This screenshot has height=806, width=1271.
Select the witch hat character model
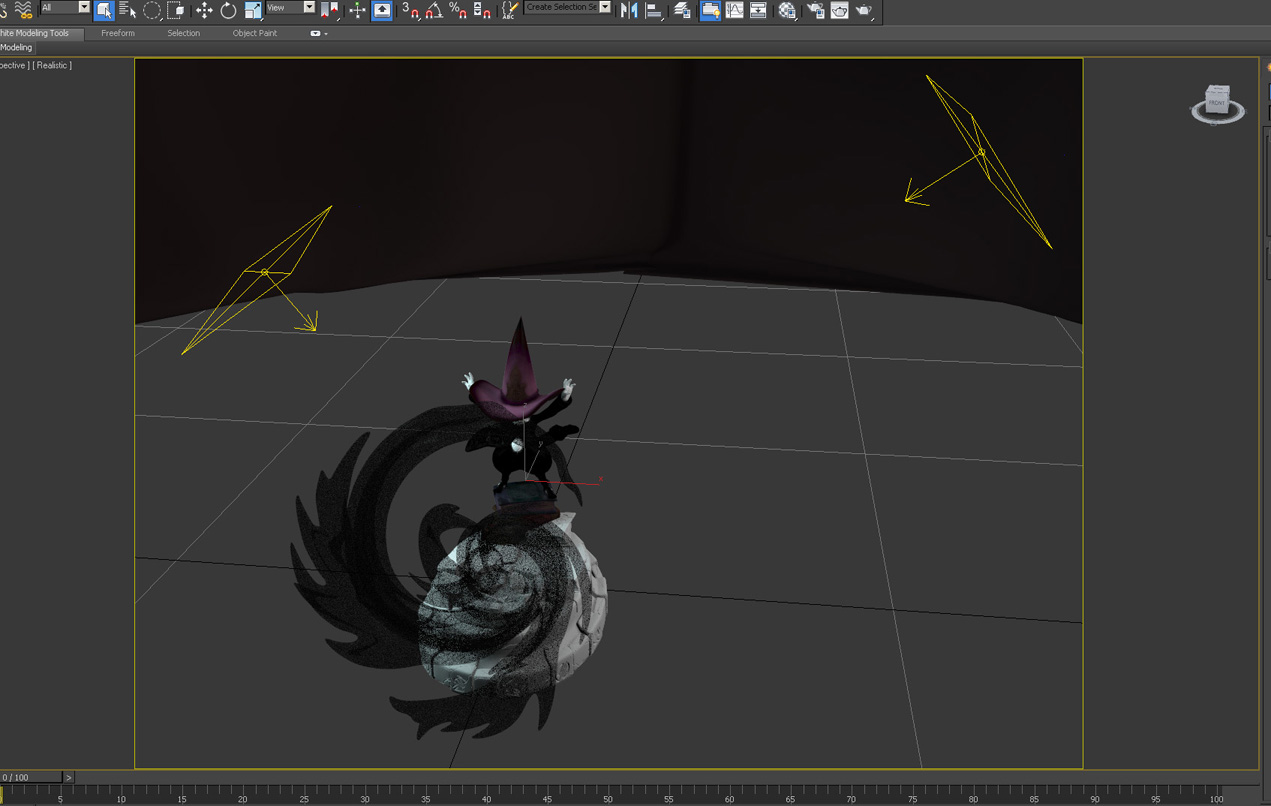(x=520, y=405)
